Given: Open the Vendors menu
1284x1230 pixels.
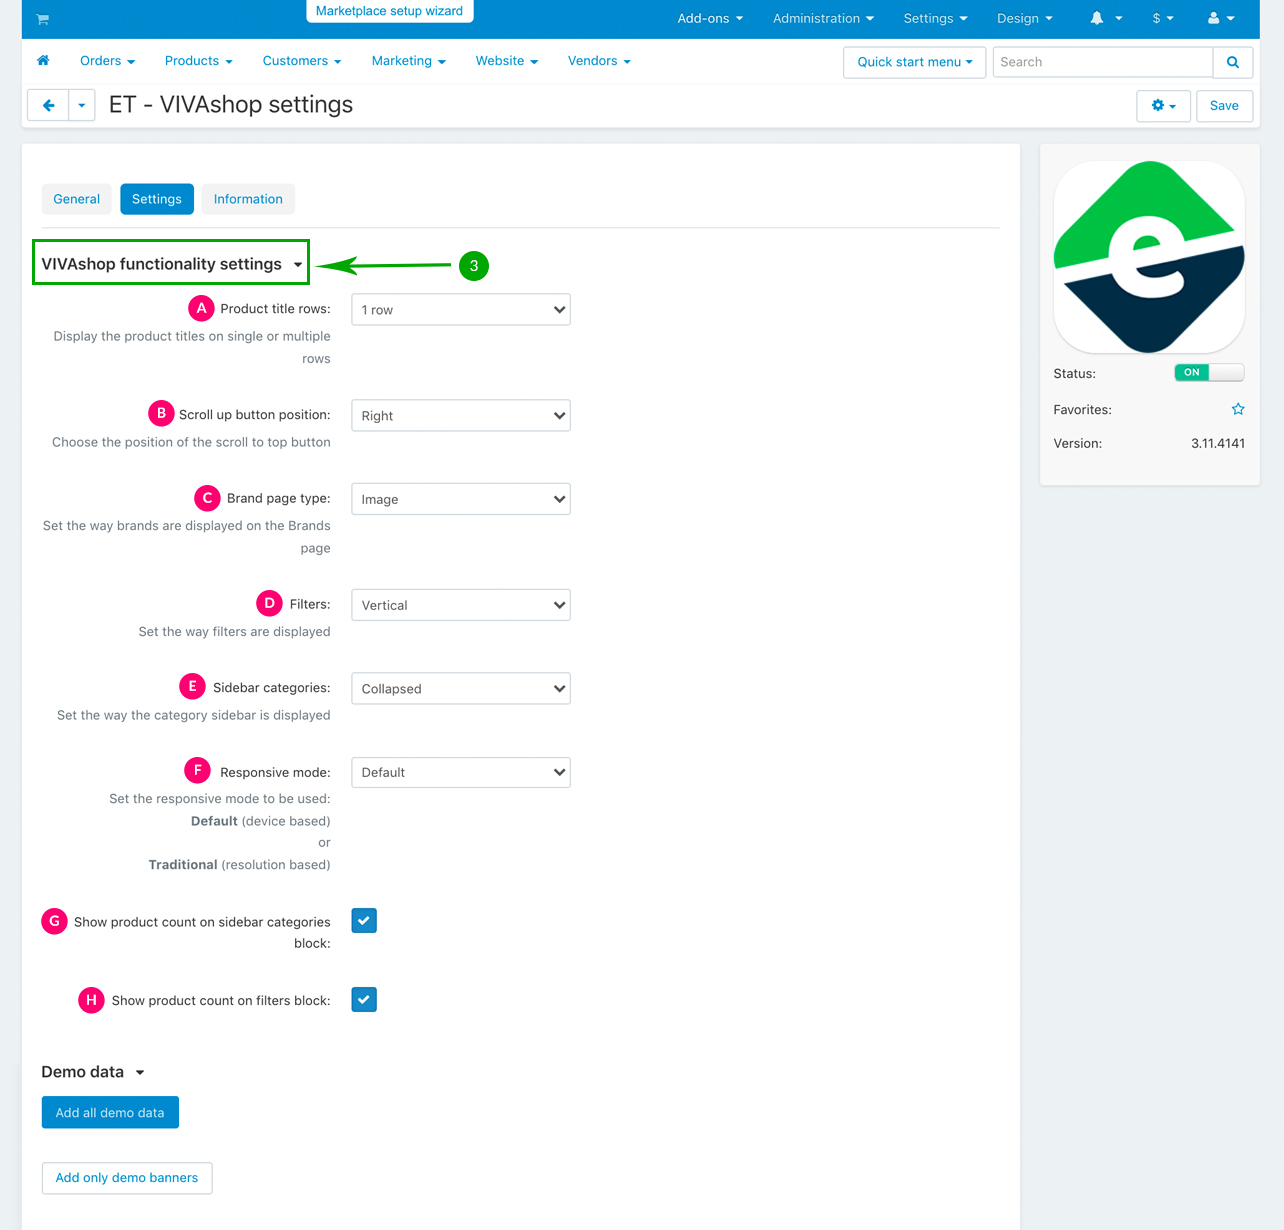Looking at the screenshot, I should (599, 61).
